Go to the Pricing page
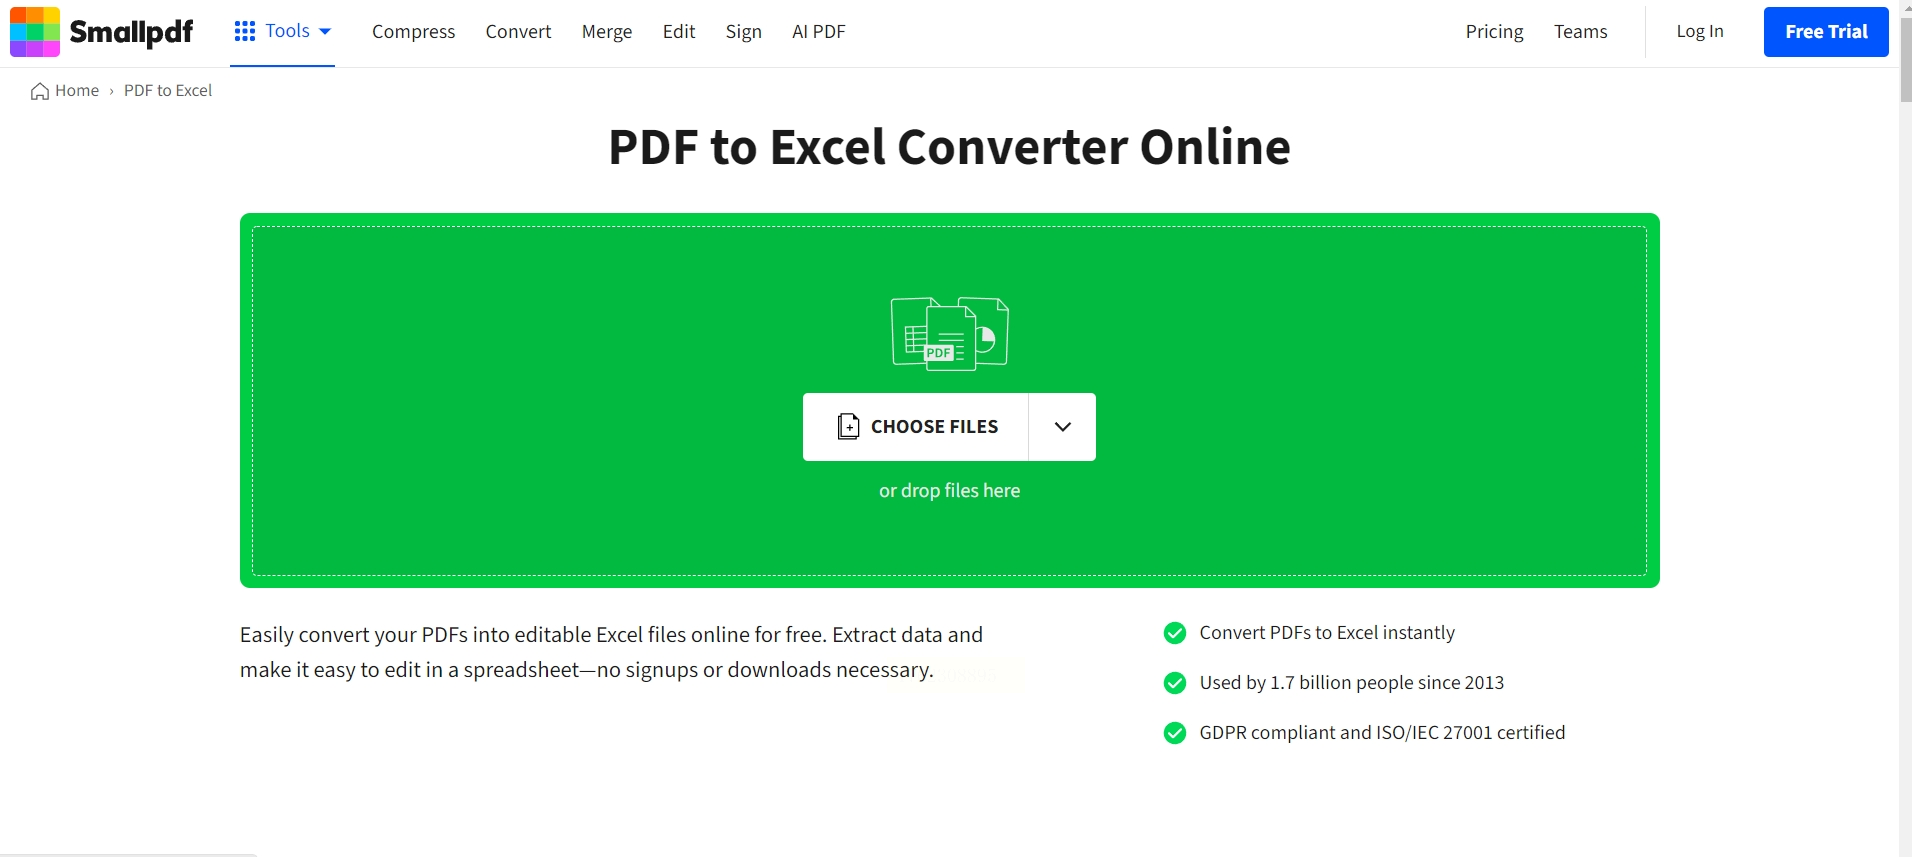The height and width of the screenshot is (857, 1912). point(1494,32)
